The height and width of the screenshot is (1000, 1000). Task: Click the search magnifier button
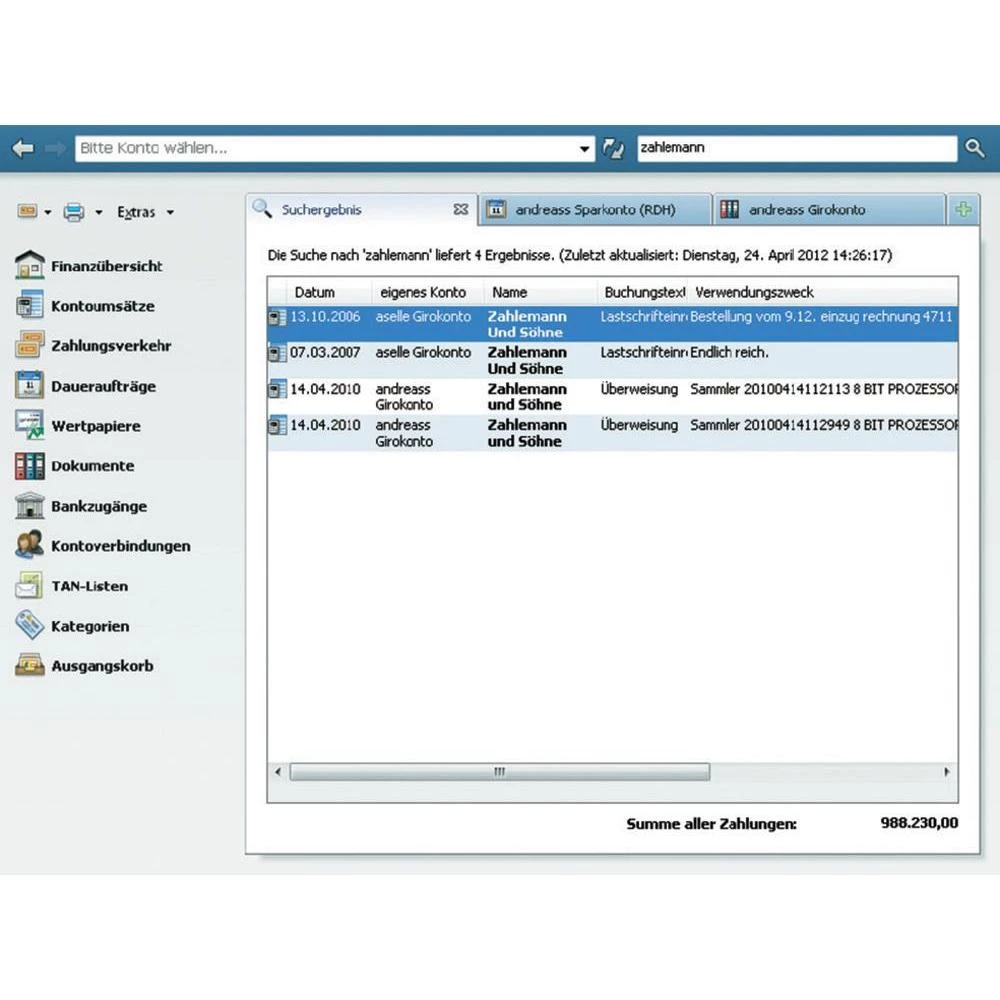click(x=975, y=148)
